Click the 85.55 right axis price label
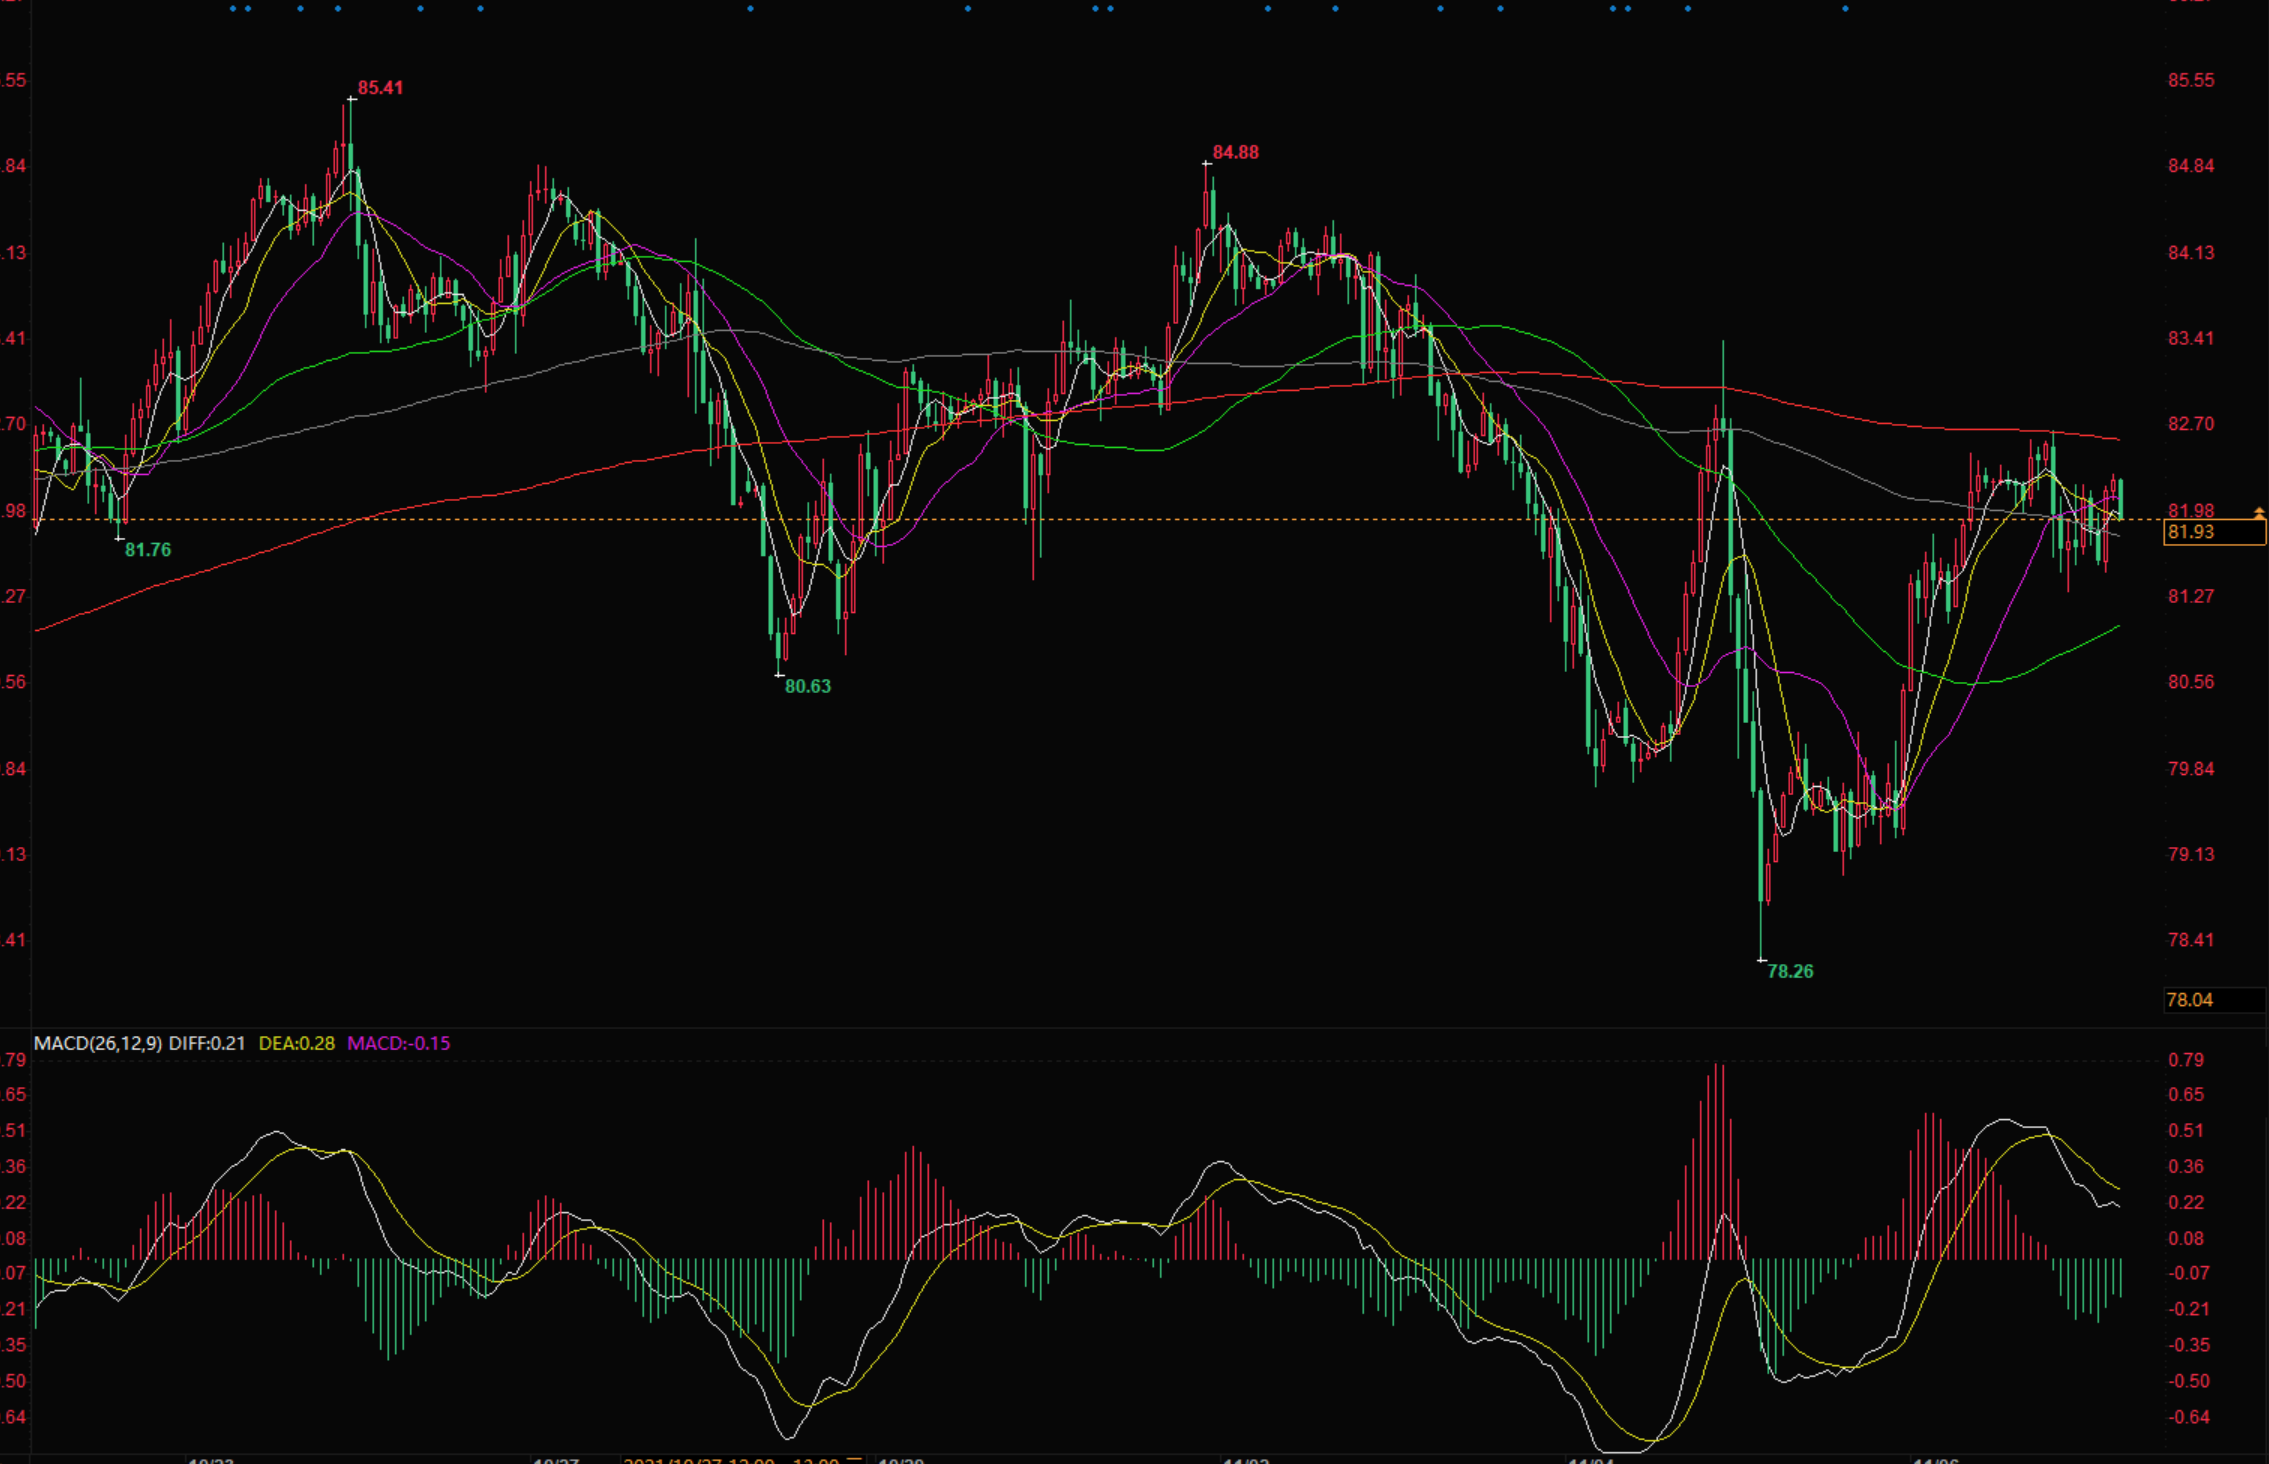Viewport: 2269px width, 1464px height. click(2190, 81)
